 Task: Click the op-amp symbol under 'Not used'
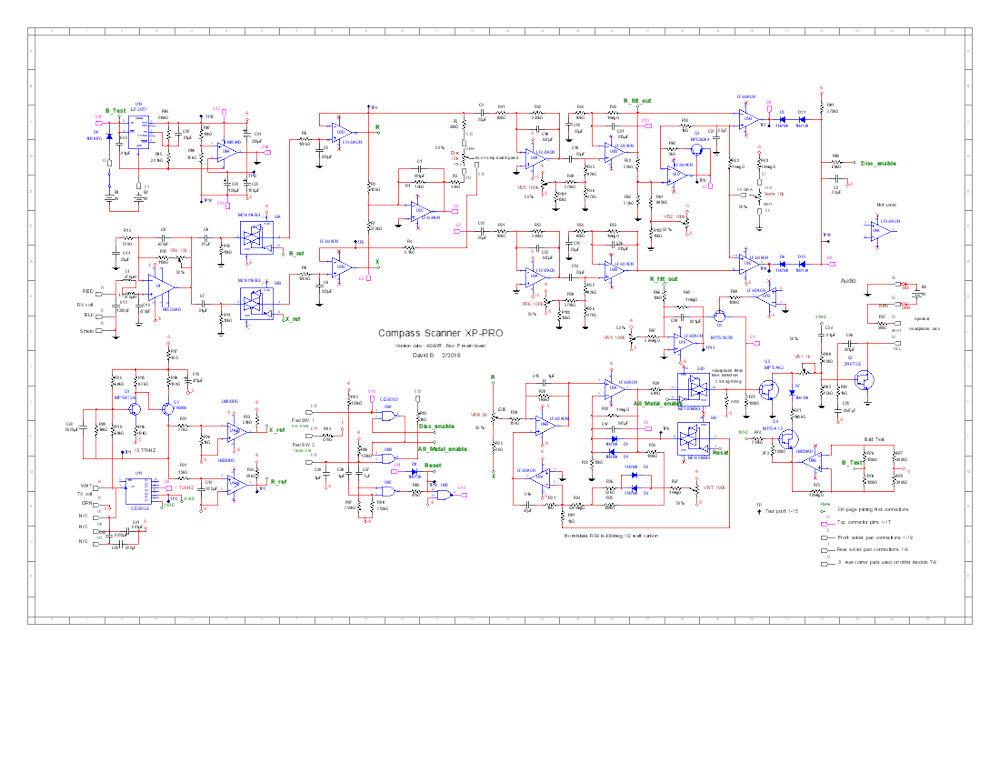883,231
